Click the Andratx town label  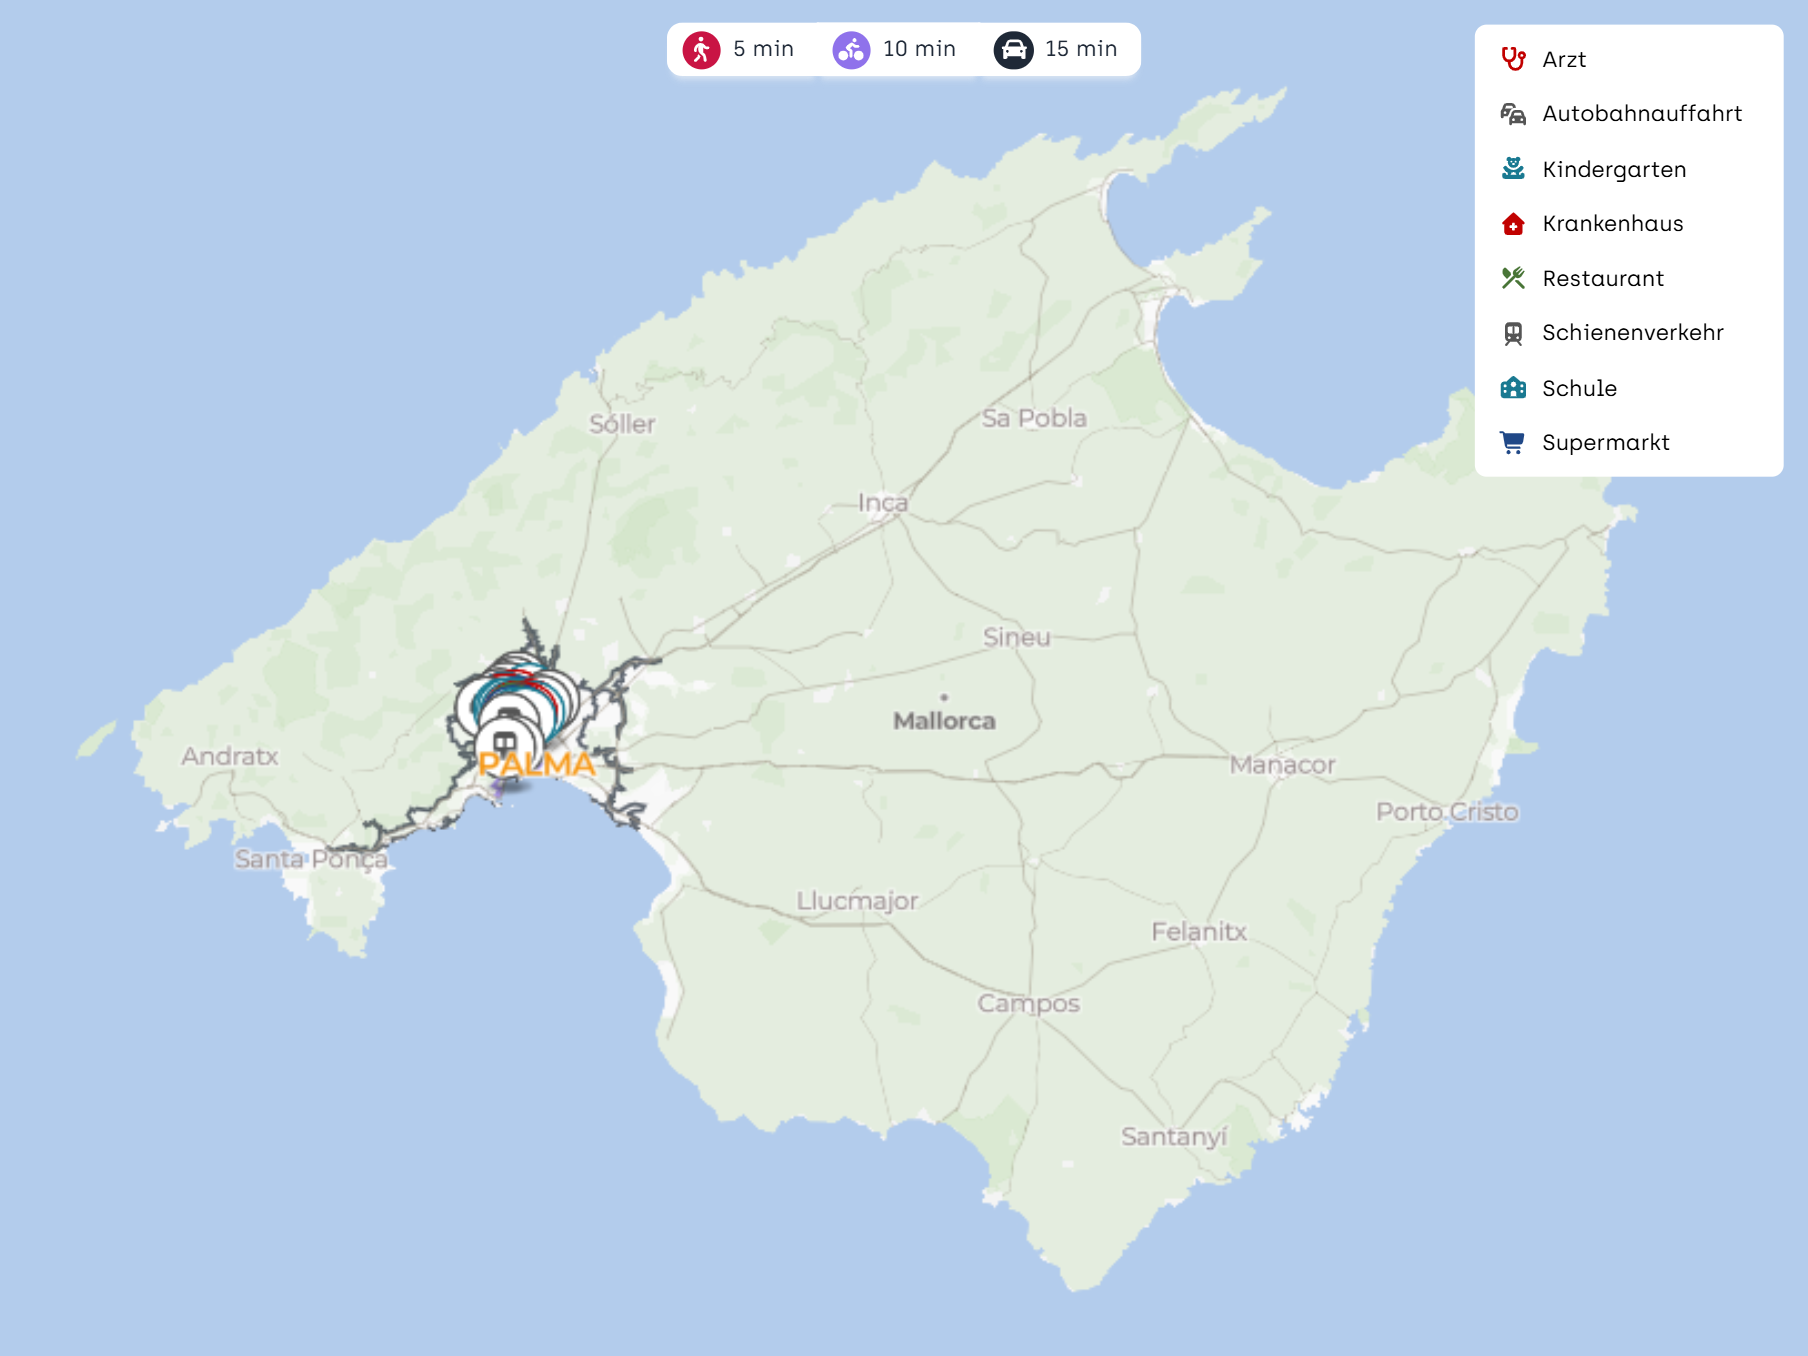[x=230, y=756]
